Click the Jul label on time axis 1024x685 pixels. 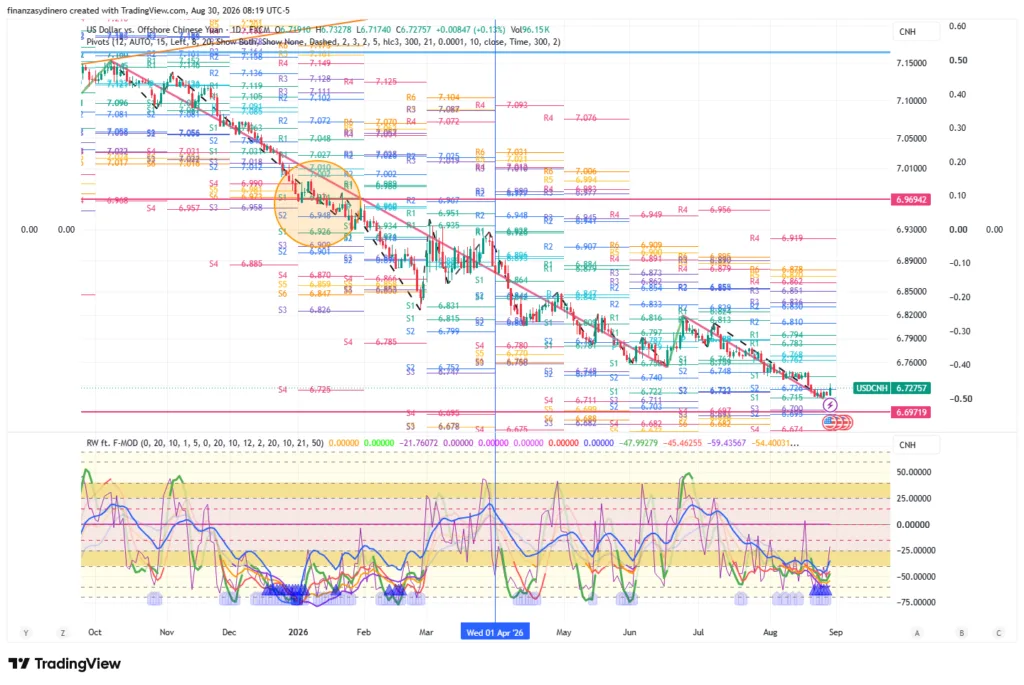tap(698, 632)
